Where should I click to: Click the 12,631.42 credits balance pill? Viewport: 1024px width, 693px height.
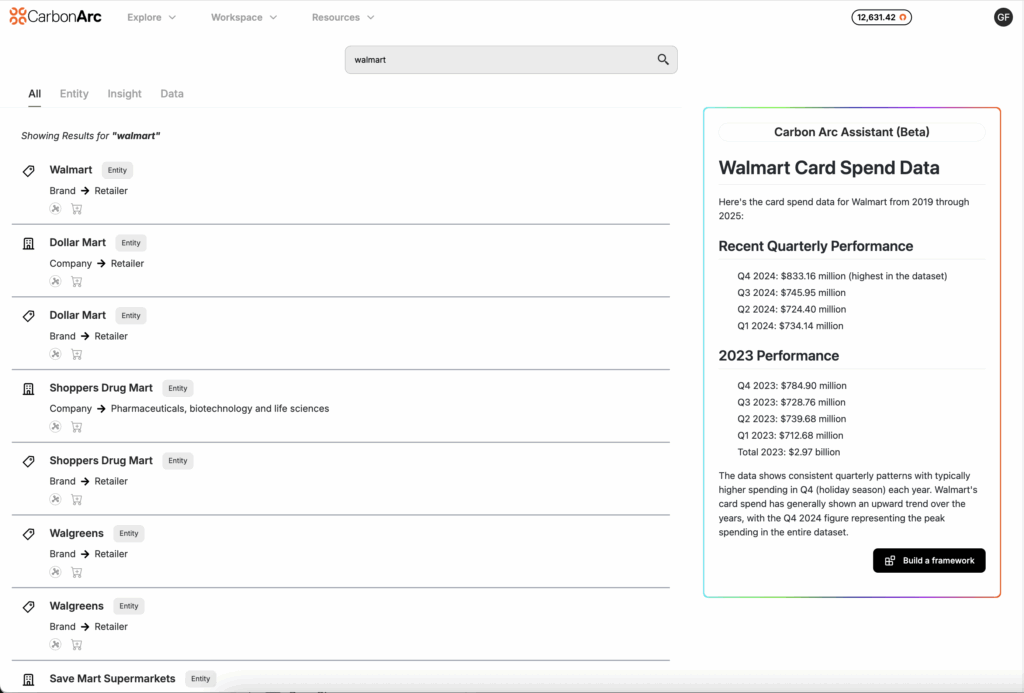881,17
